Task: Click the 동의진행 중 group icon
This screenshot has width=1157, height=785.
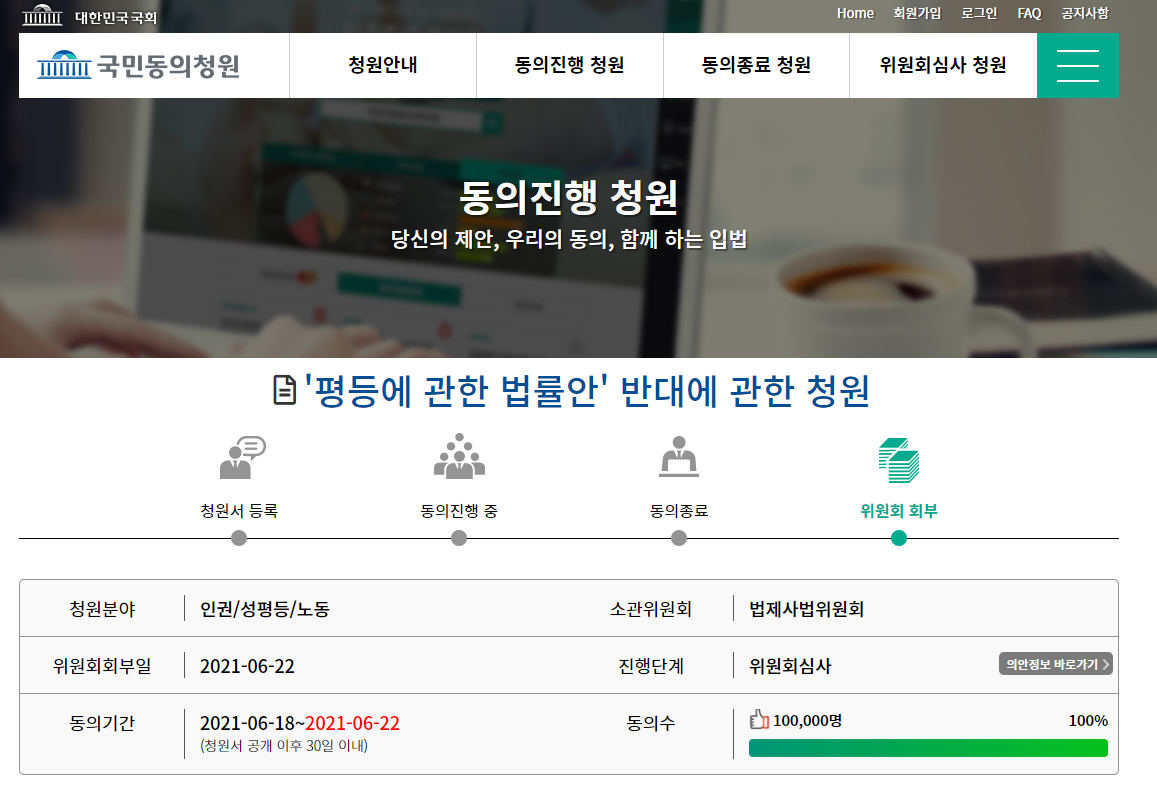Action: click(x=459, y=456)
